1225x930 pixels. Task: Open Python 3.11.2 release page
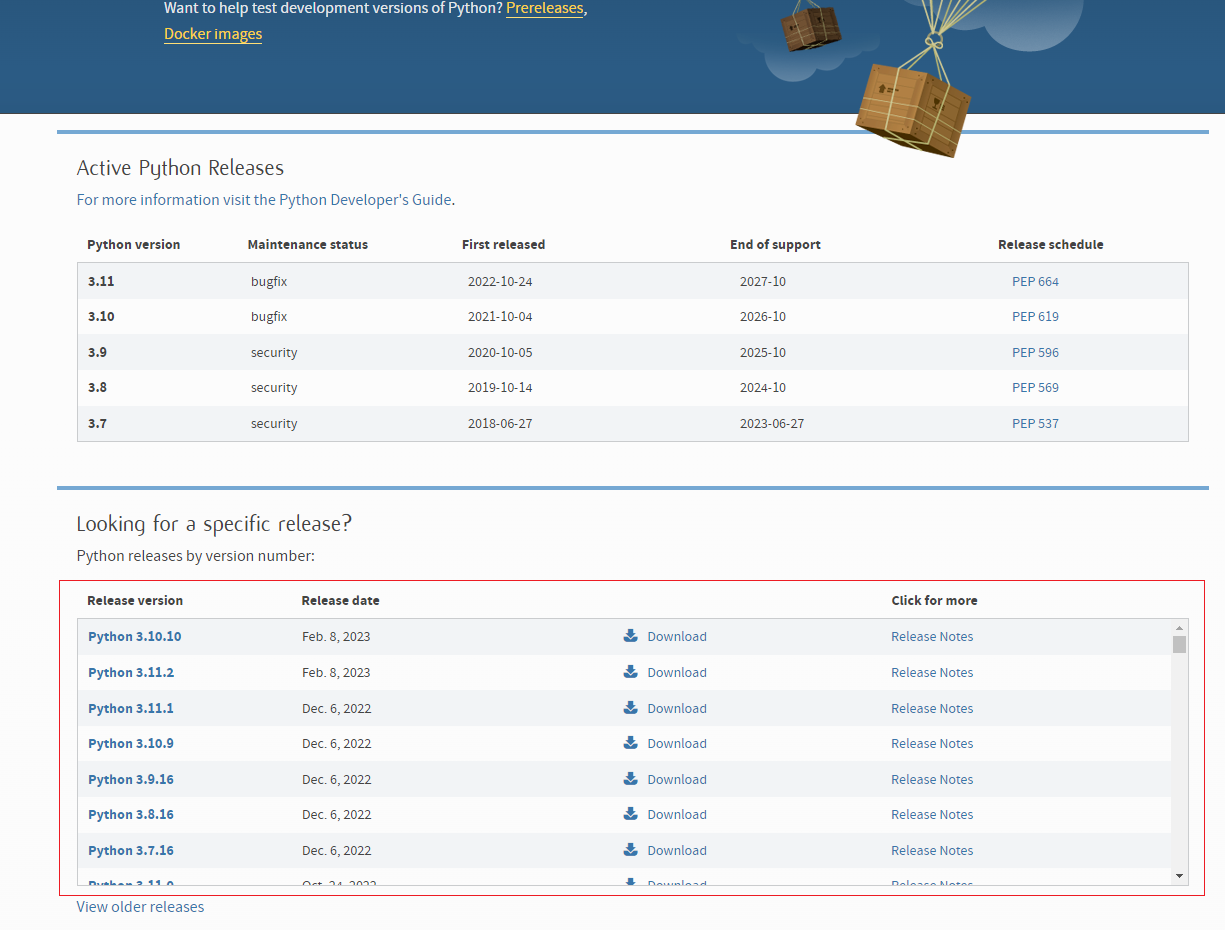click(131, 673)
